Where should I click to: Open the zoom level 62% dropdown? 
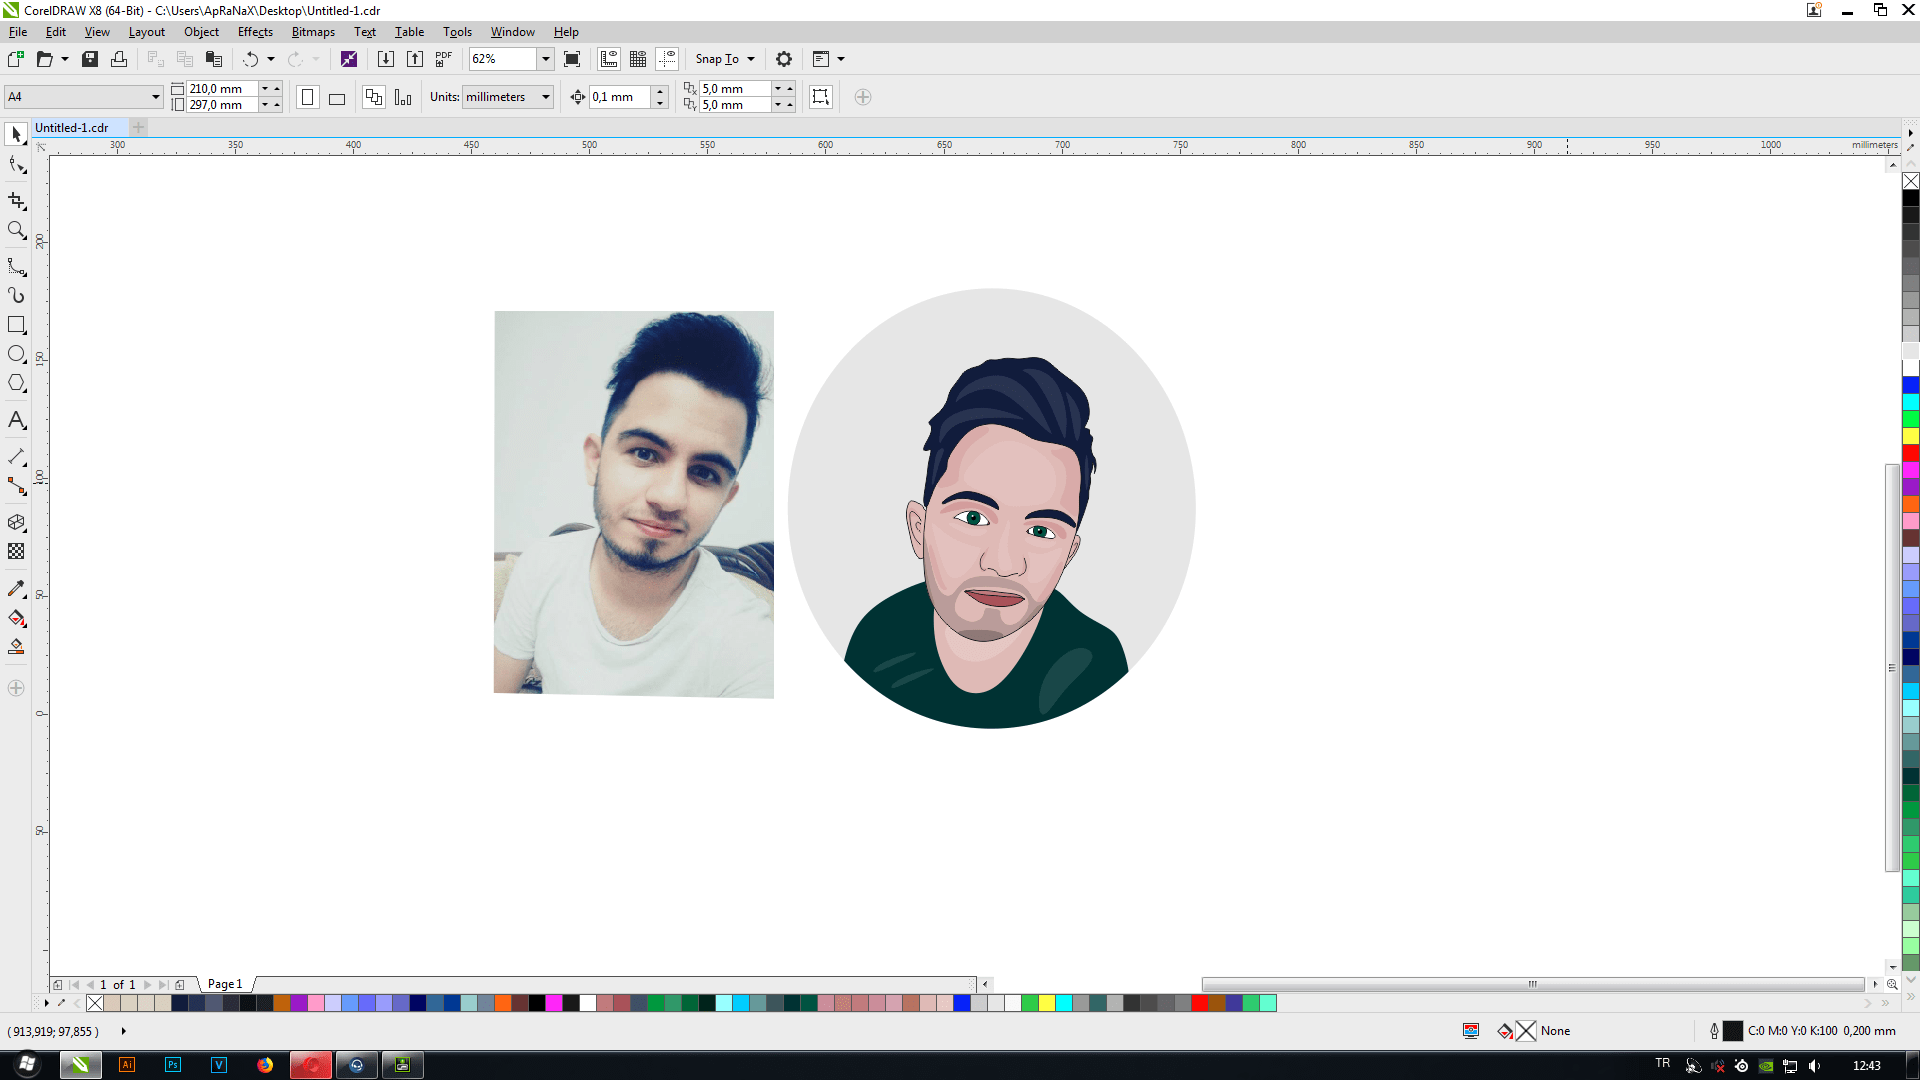point(546,59)
